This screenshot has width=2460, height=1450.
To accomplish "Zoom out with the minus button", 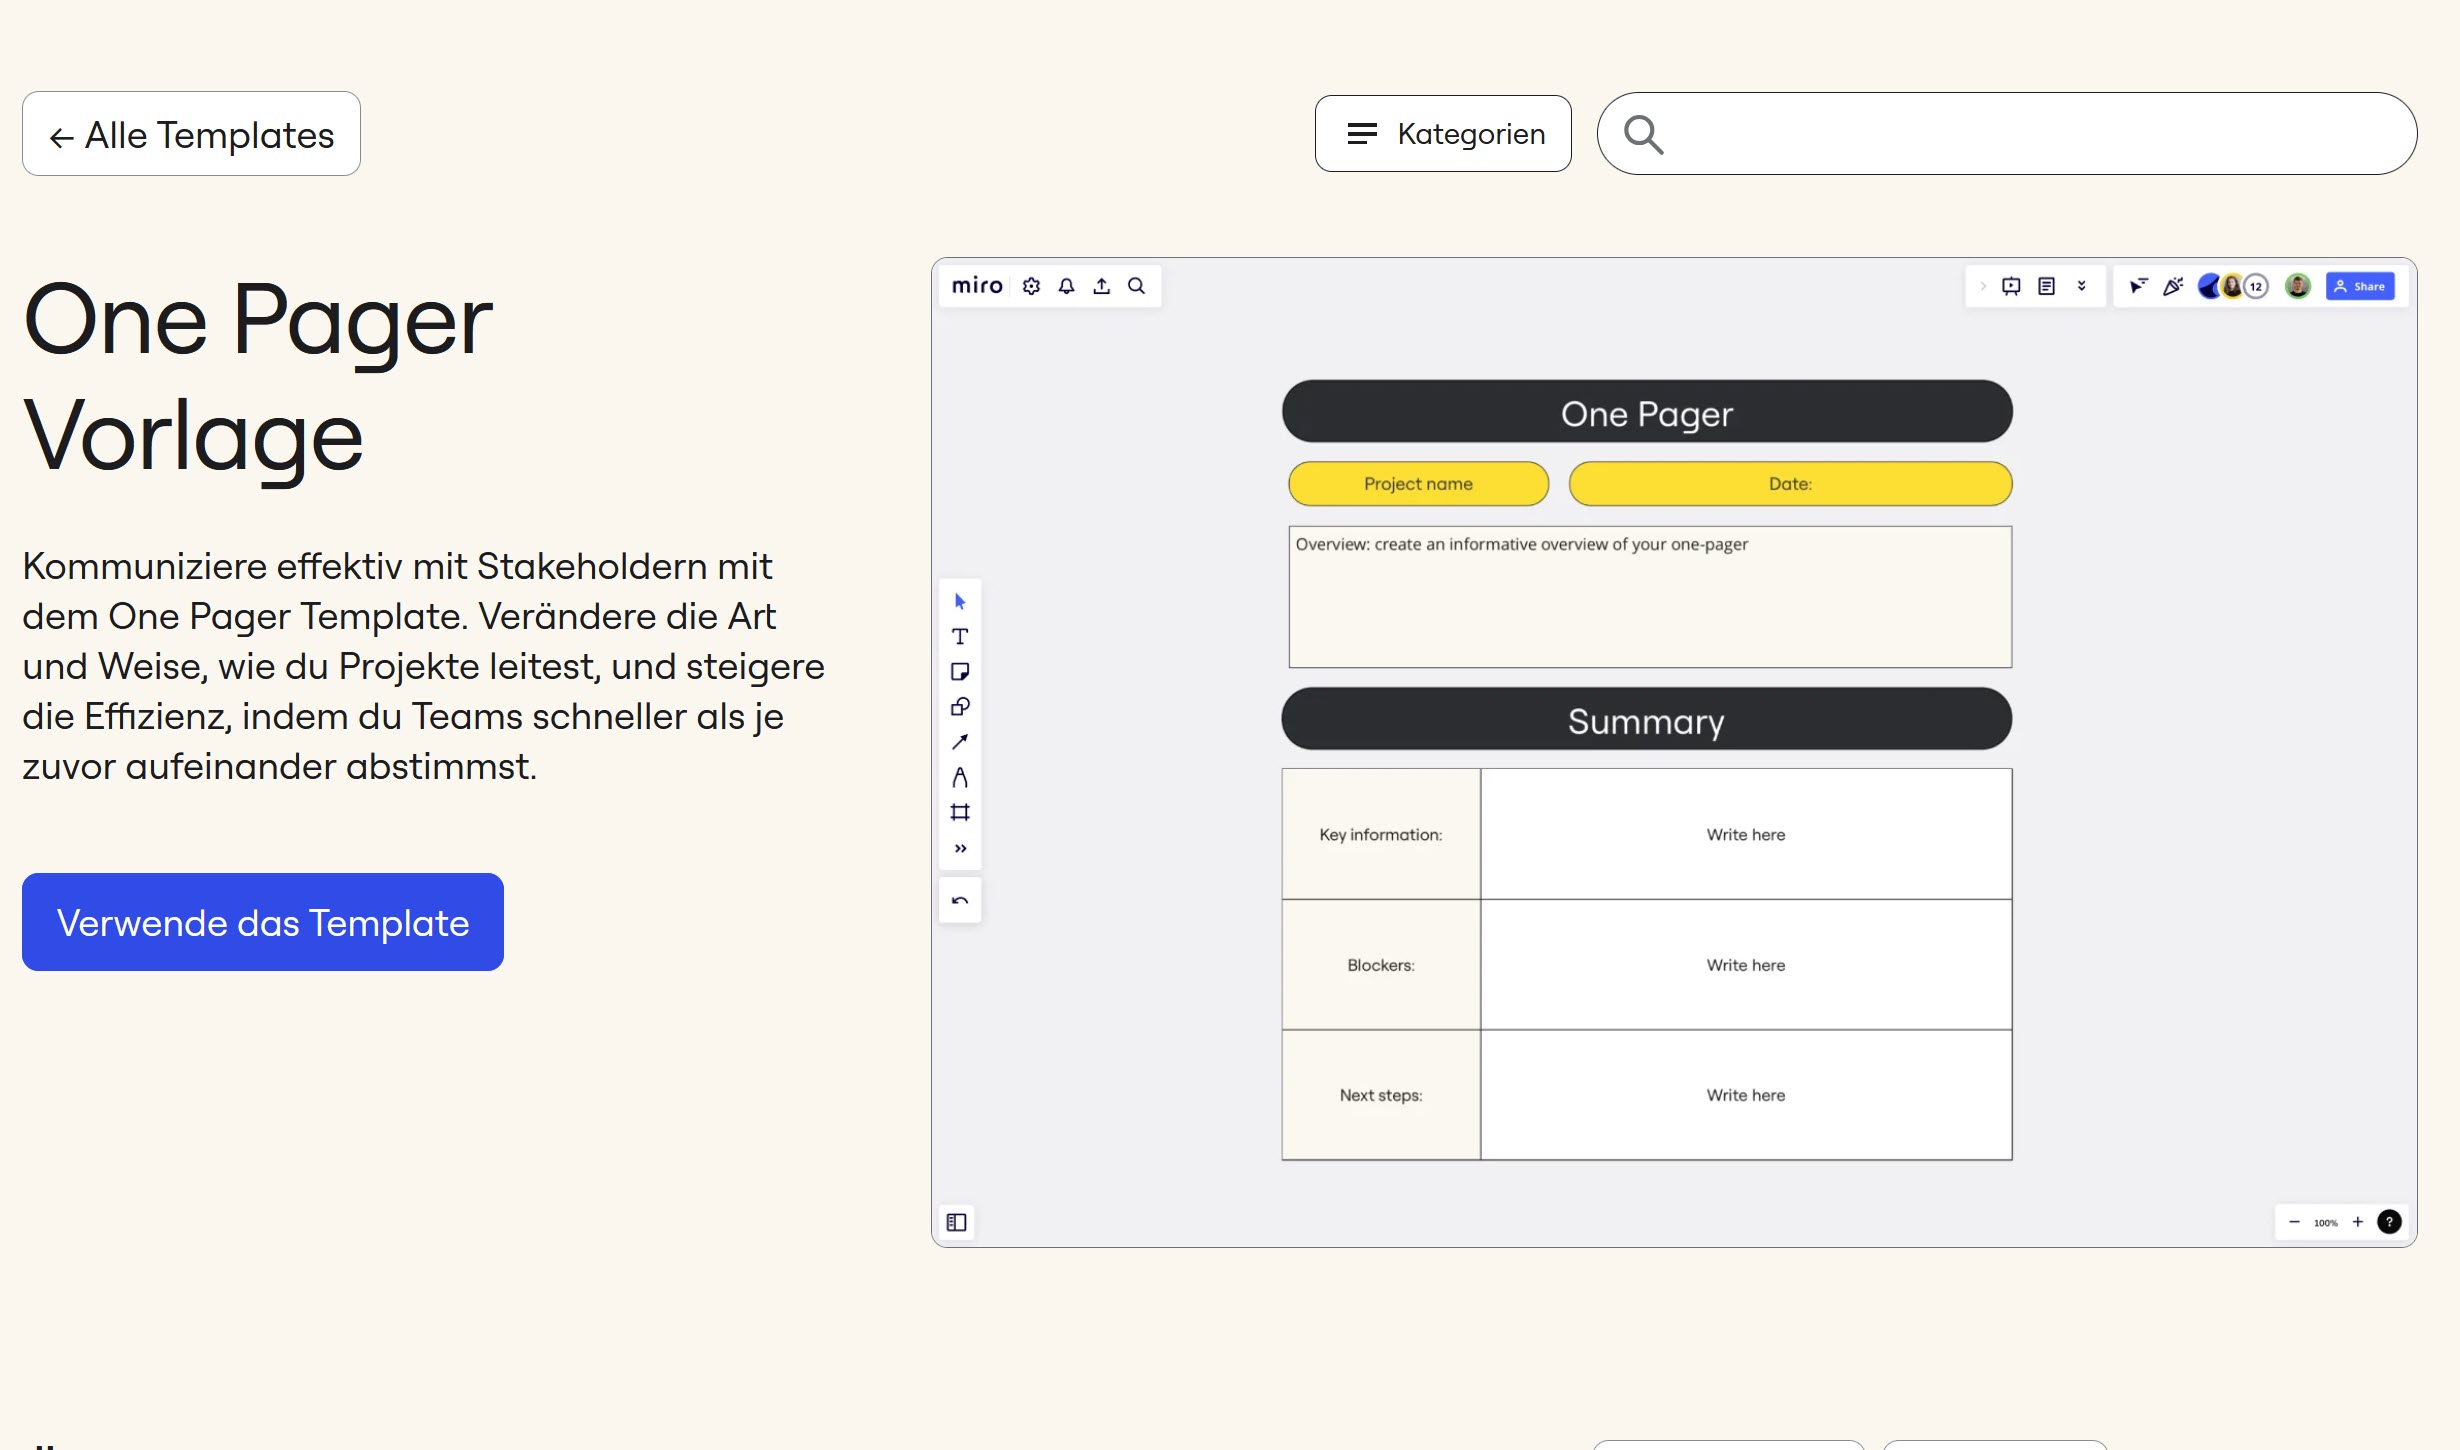I will pos(2294,1222).
